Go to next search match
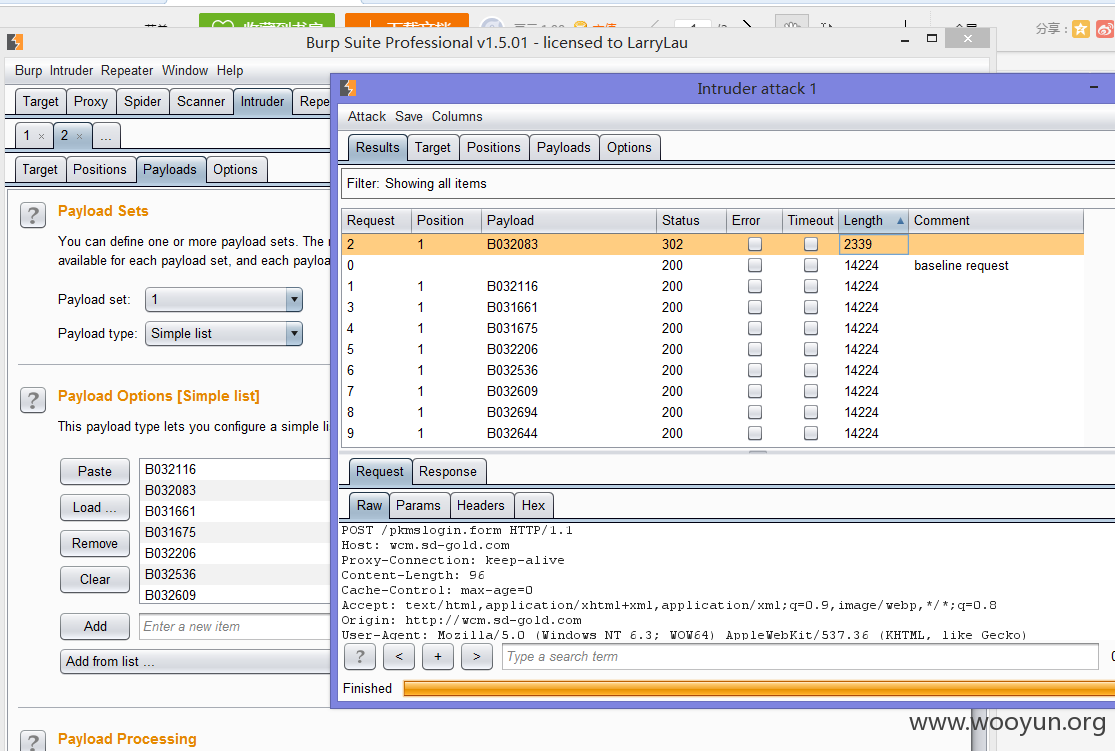 [x=476, y=656]
